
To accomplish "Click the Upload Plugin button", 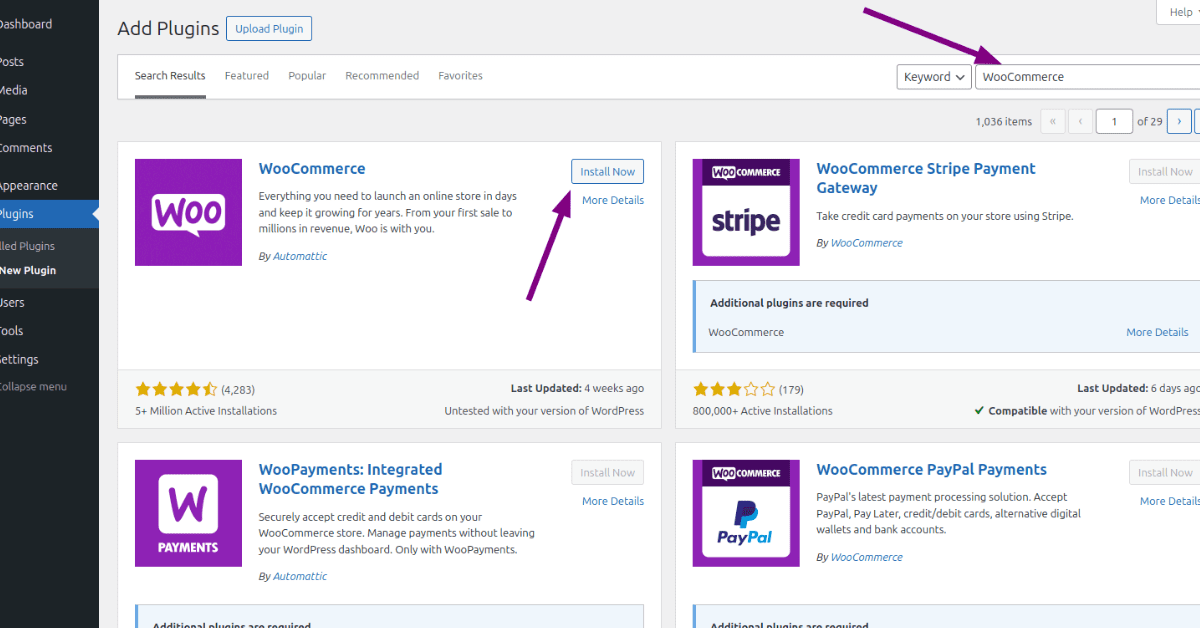I will tap(269, 29).
